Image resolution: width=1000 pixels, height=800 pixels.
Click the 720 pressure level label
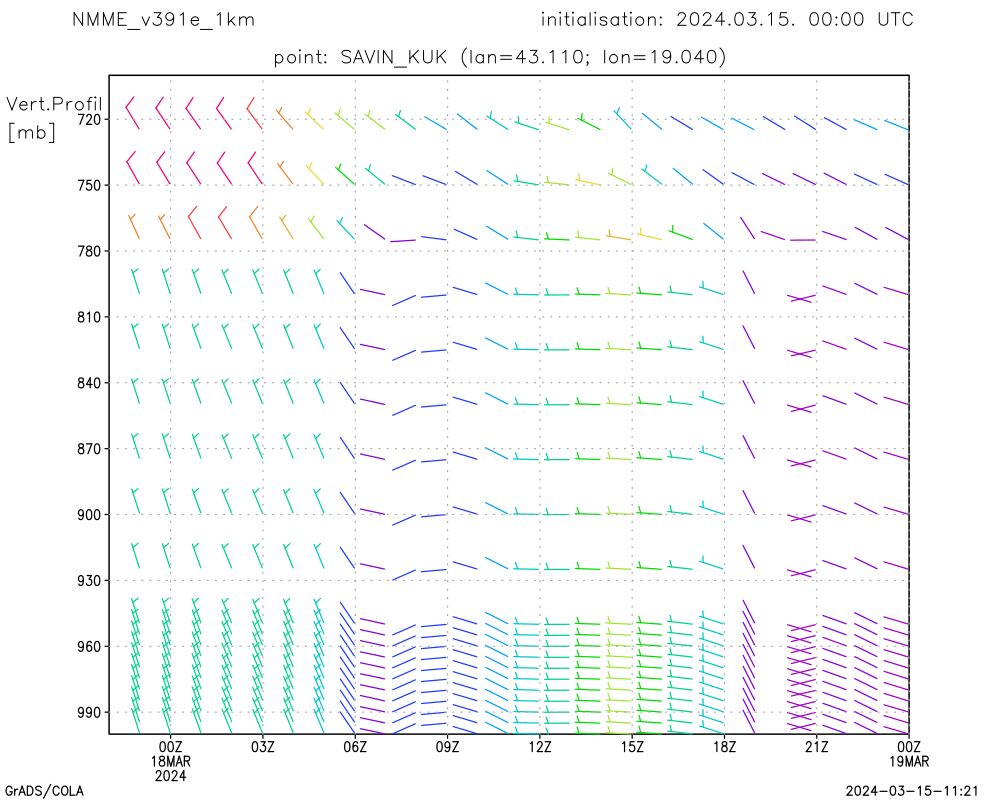coord(90,119)
